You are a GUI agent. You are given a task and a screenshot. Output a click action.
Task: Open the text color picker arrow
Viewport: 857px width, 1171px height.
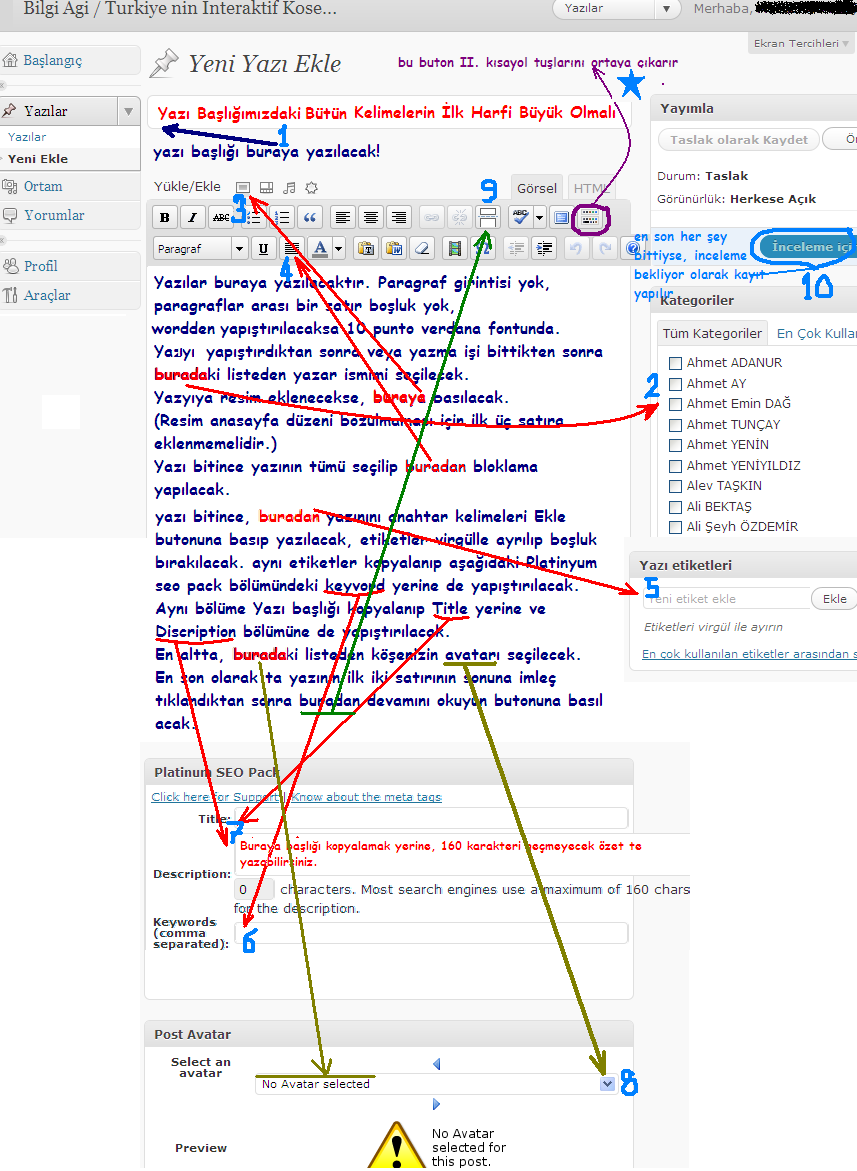click(x=339, y=248)
